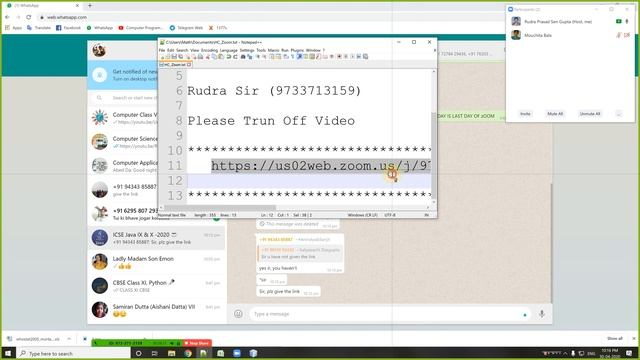Click the Copy icon in Notepad++ toolbar
The width and height of the screenshot is (640, 360).
coord(214,57)
